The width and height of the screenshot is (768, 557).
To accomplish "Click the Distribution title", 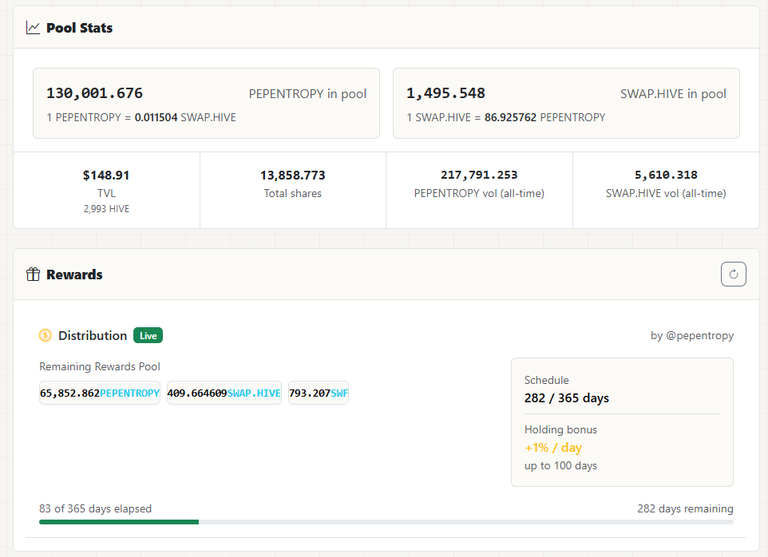I will (93, 336).
